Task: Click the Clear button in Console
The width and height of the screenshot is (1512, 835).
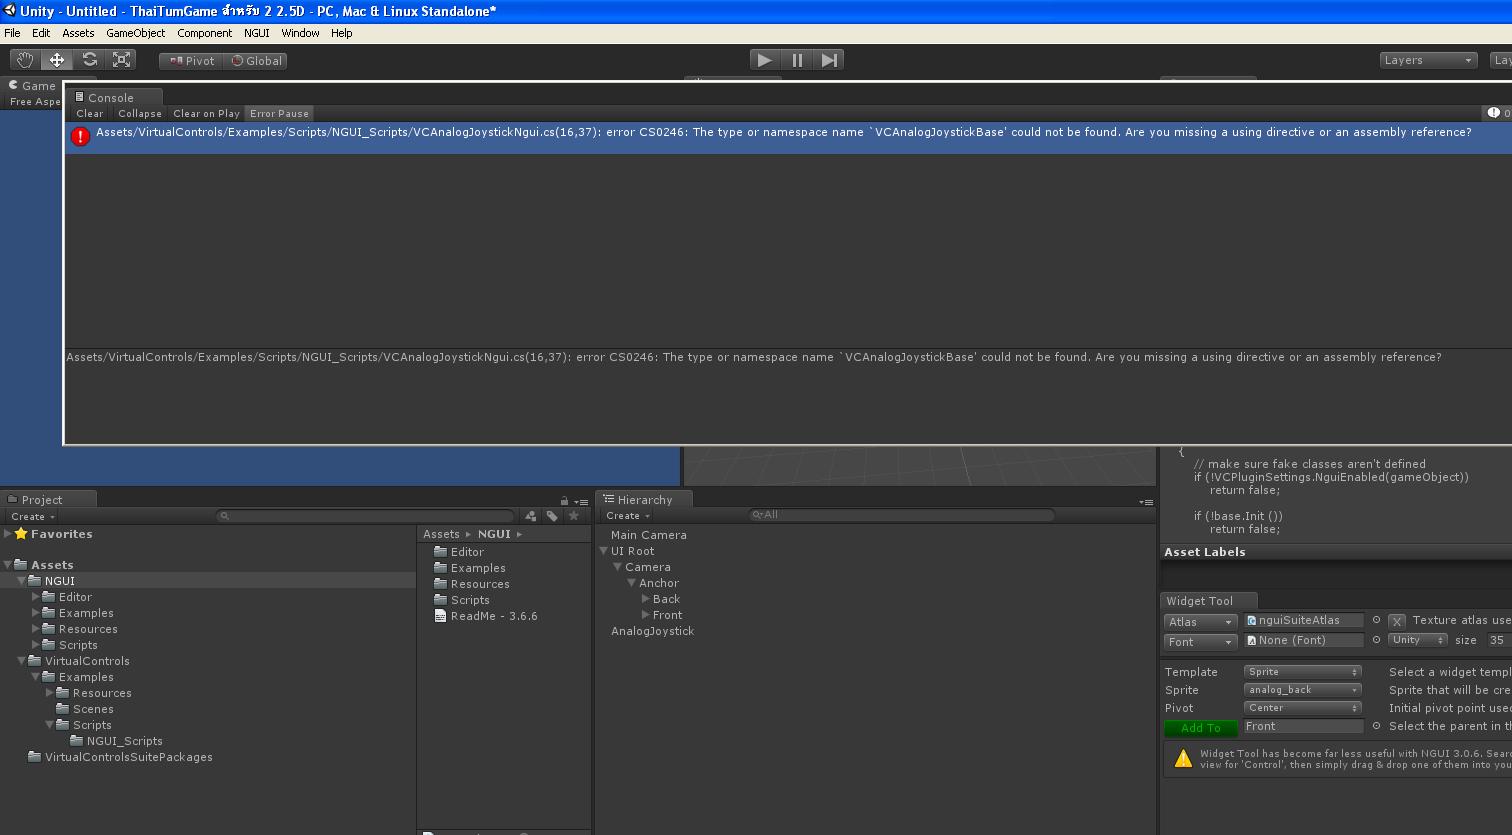Action: coord(90,114)
